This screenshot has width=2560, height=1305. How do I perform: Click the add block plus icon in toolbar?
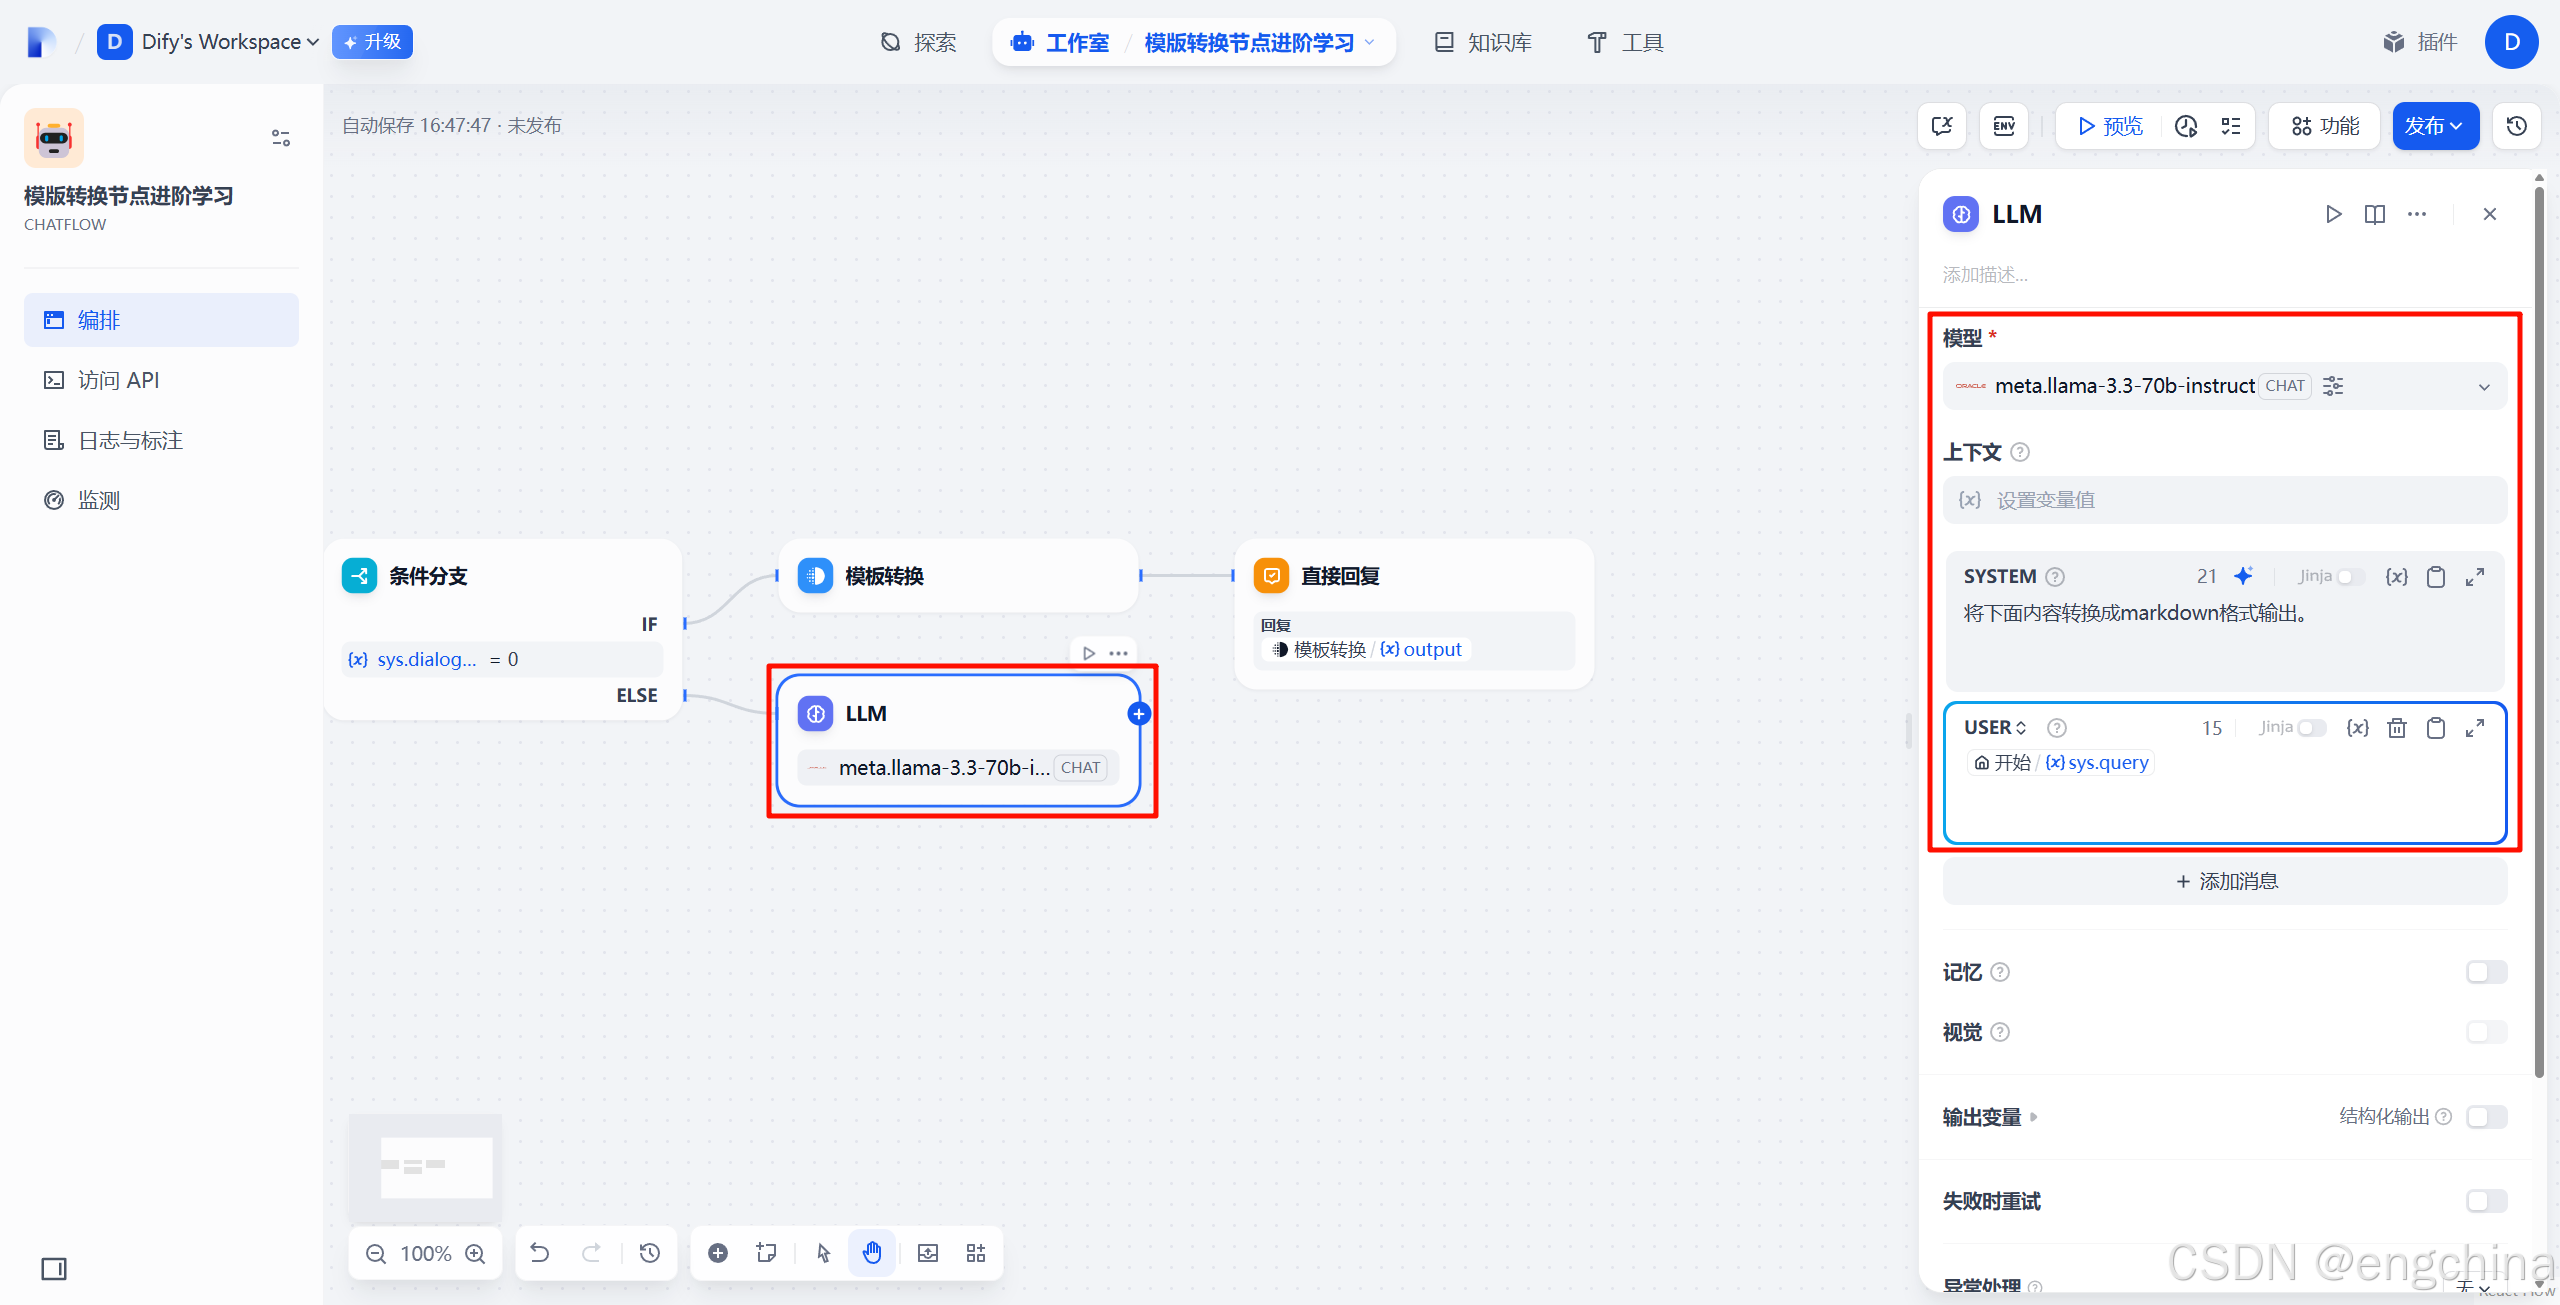click(718, 1253)
